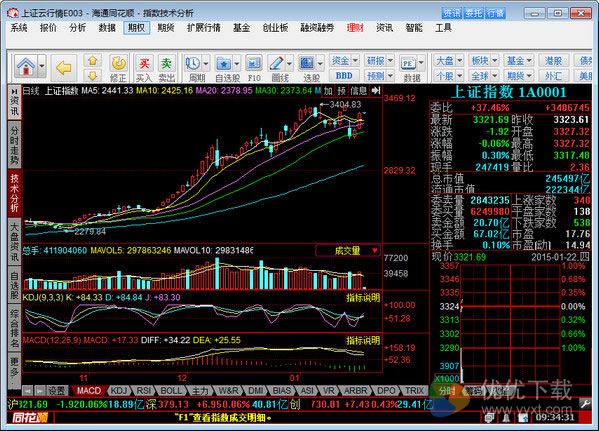Open the 综合排名 sidebar tab
This screenshot has width=599, height=431.
(x=14, y=329)
